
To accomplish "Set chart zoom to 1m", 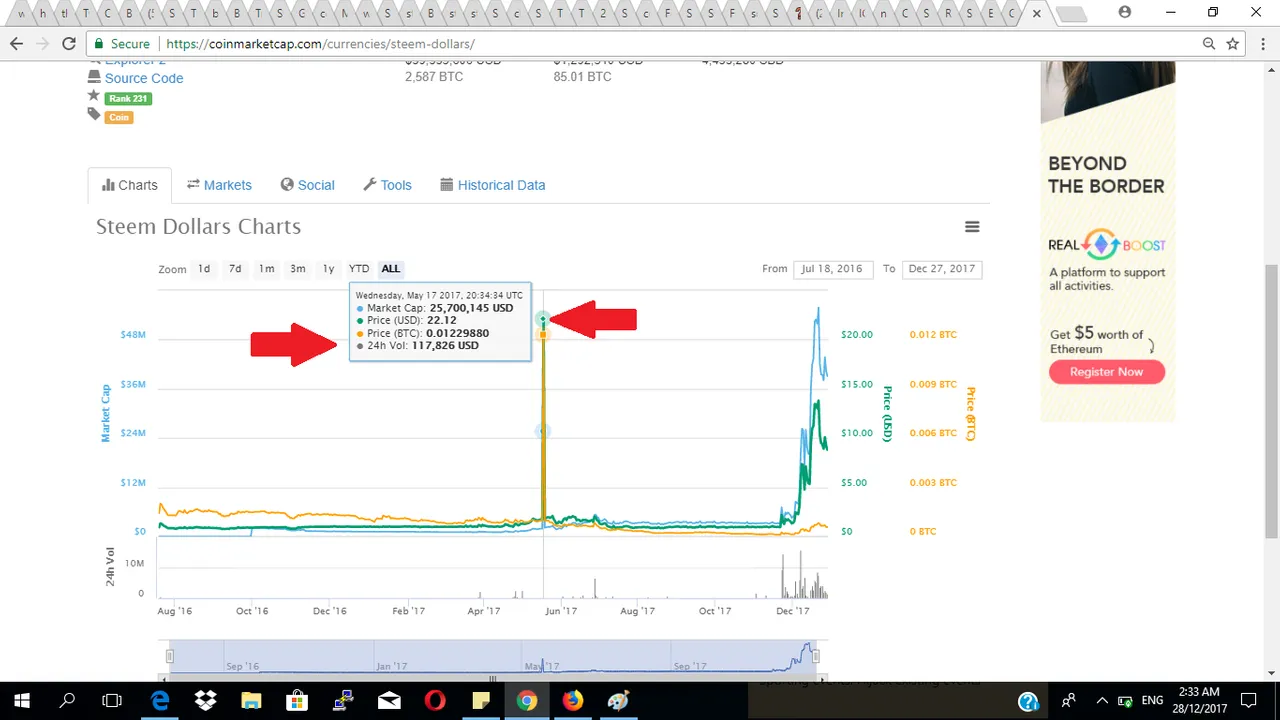I will pyautogui.click(x=266, y=268).
